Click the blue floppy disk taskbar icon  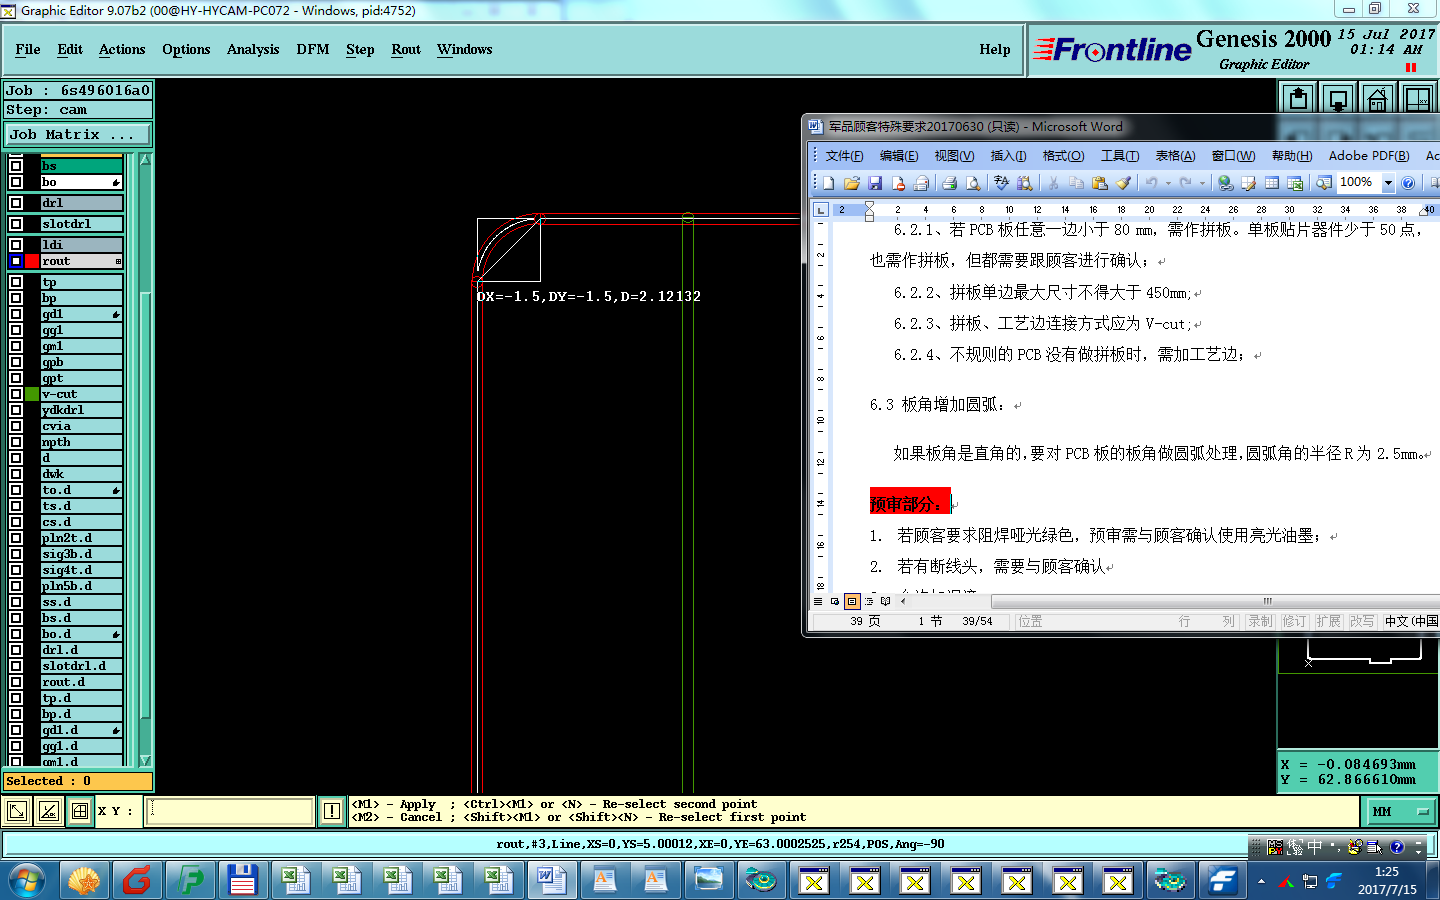[x=242, y=881]
